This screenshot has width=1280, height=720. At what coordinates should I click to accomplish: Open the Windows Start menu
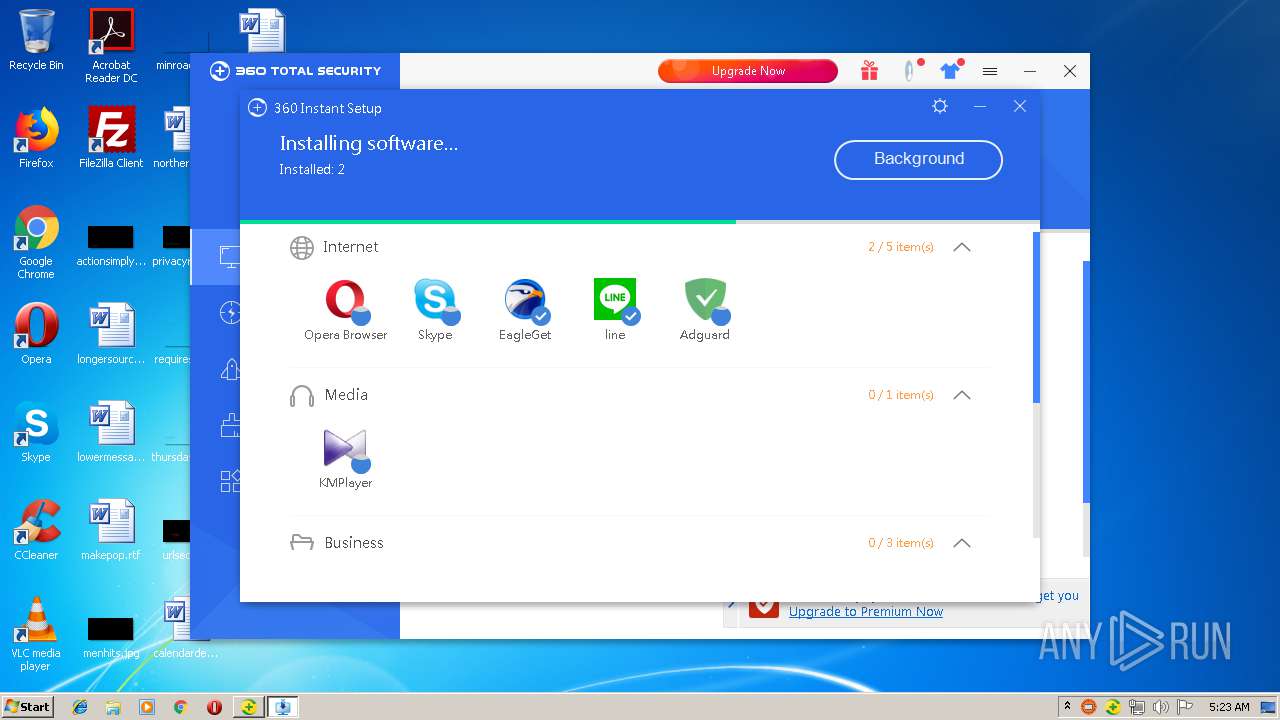tap(28, 706)
